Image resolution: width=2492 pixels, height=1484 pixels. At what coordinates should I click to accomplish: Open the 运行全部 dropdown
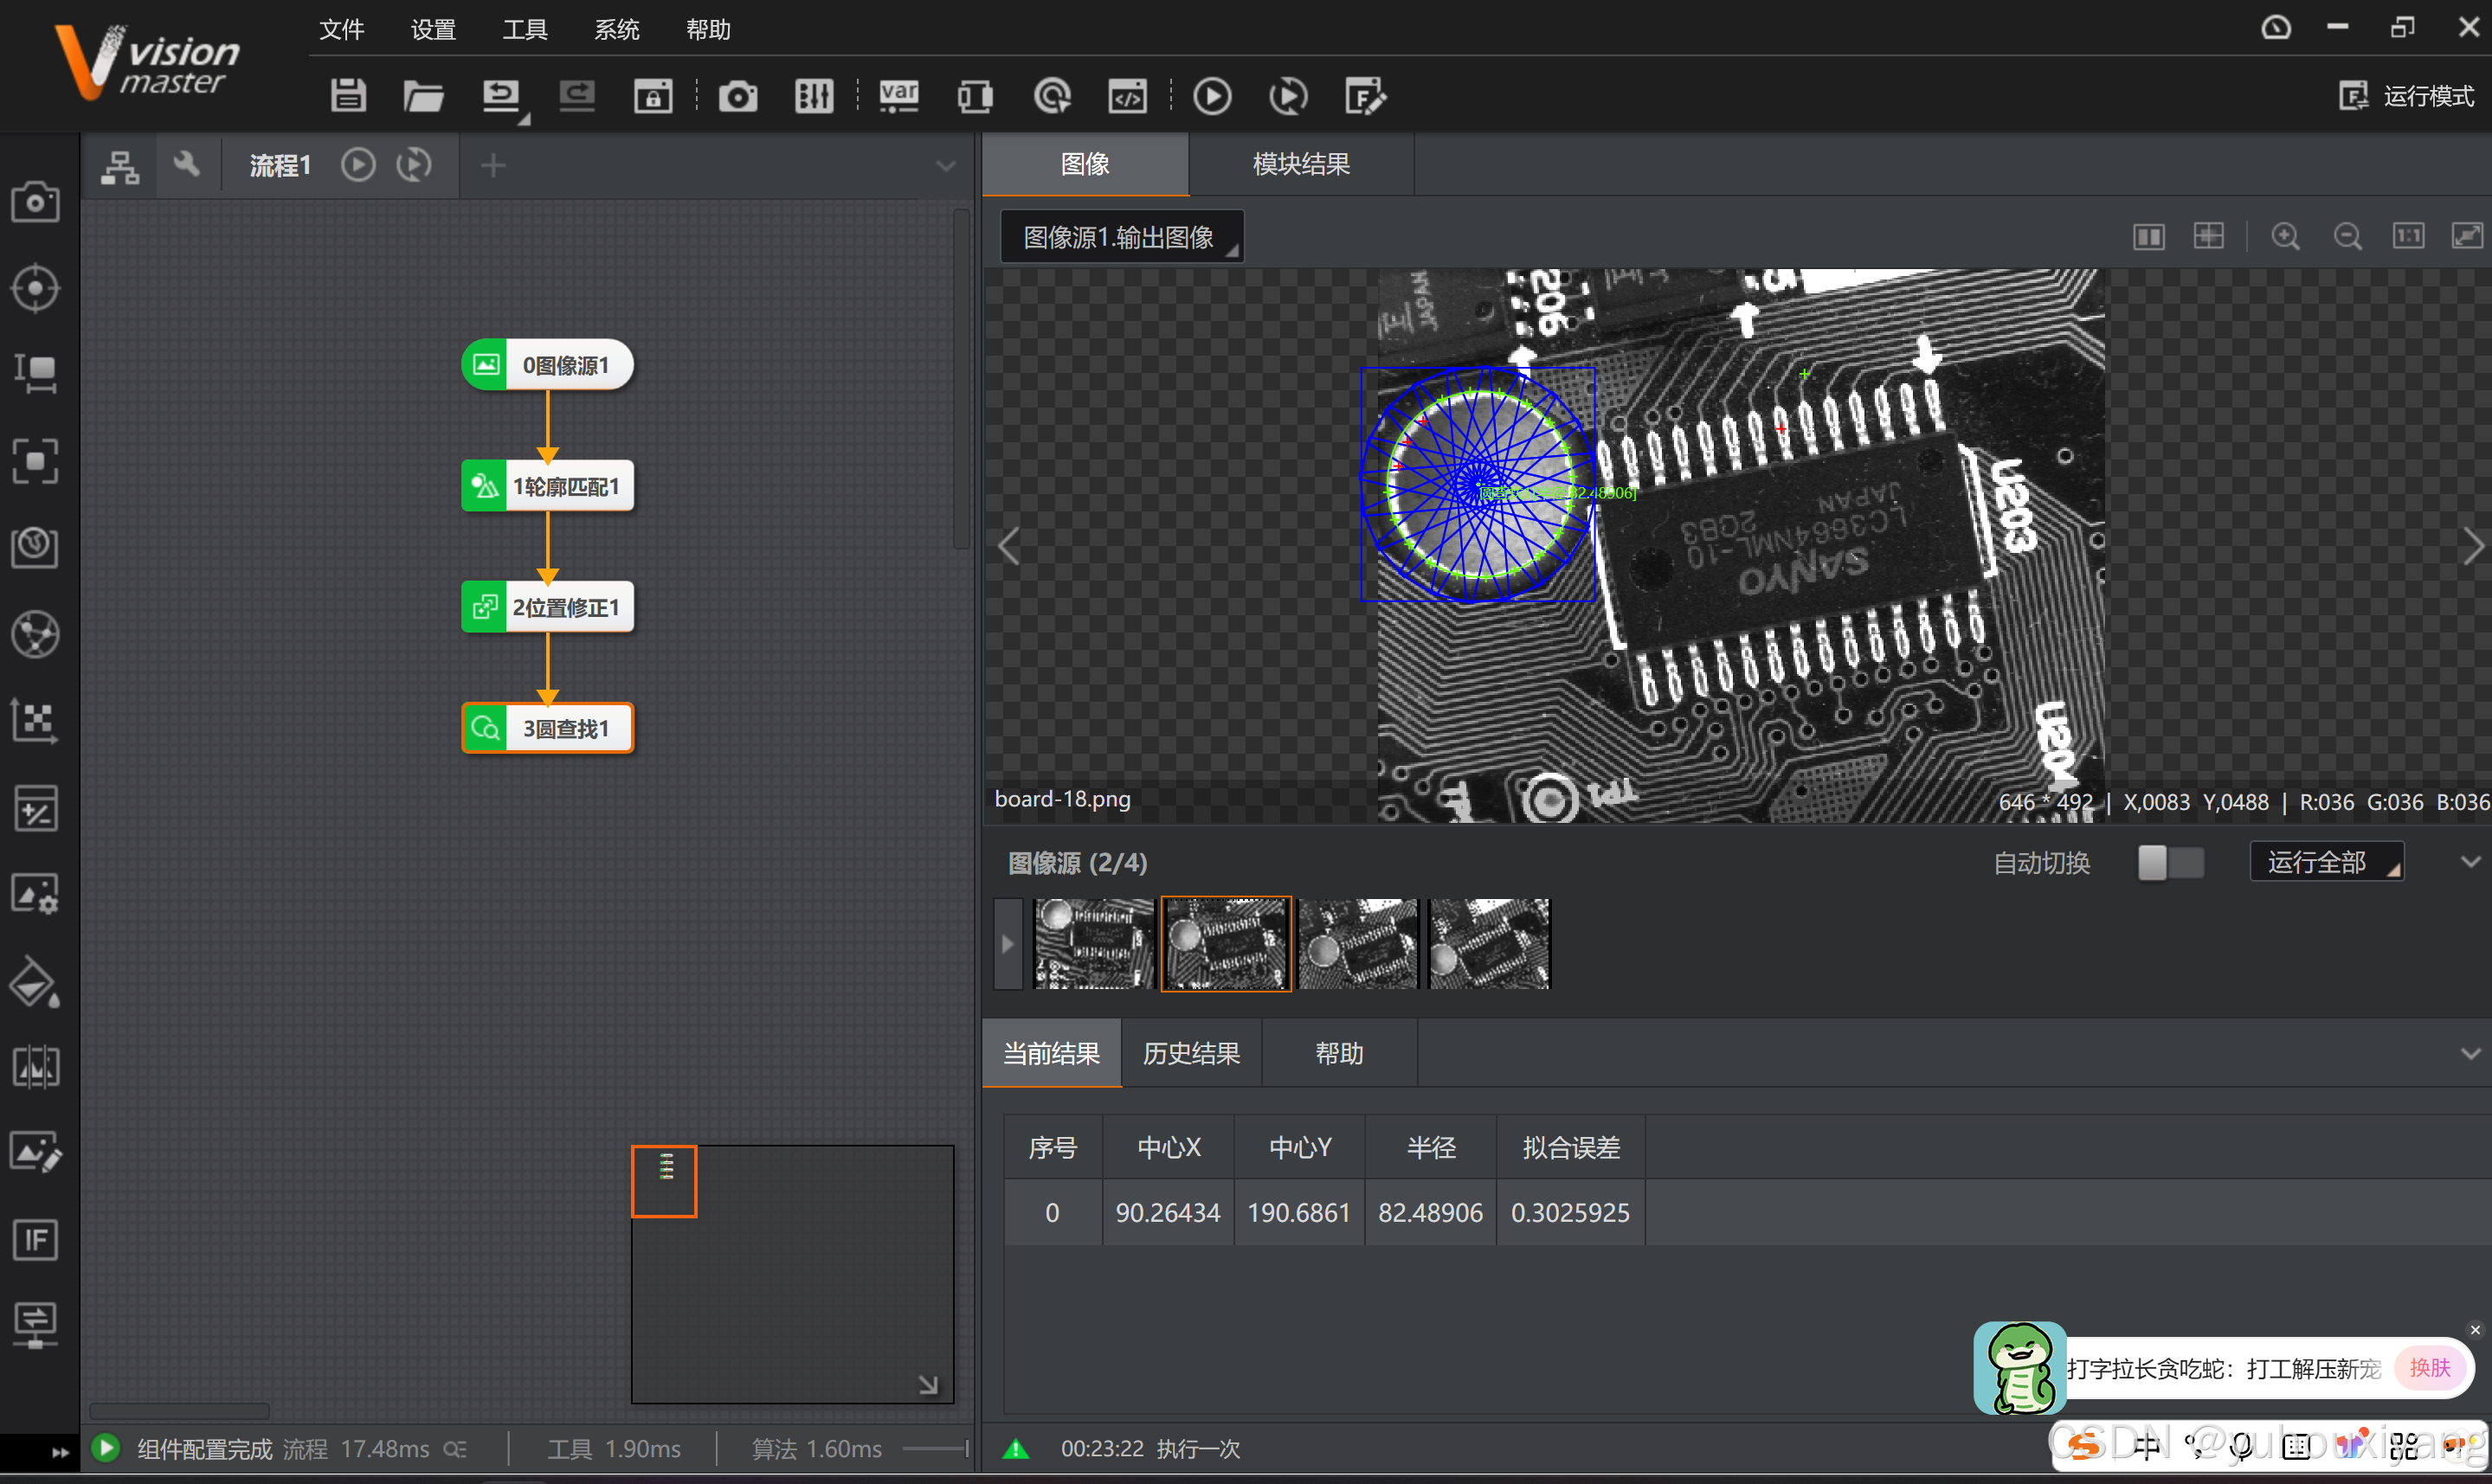(2326, 862)
